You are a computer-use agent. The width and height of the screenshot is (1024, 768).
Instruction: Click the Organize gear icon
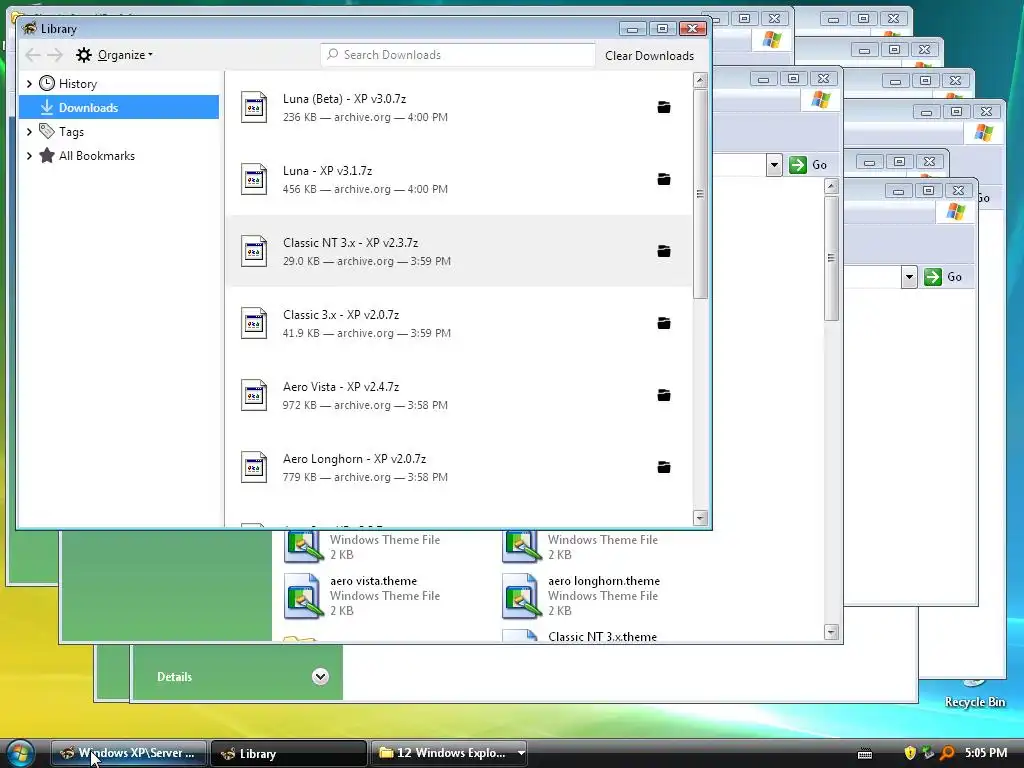pyautogui.click(x=84, y=55)
